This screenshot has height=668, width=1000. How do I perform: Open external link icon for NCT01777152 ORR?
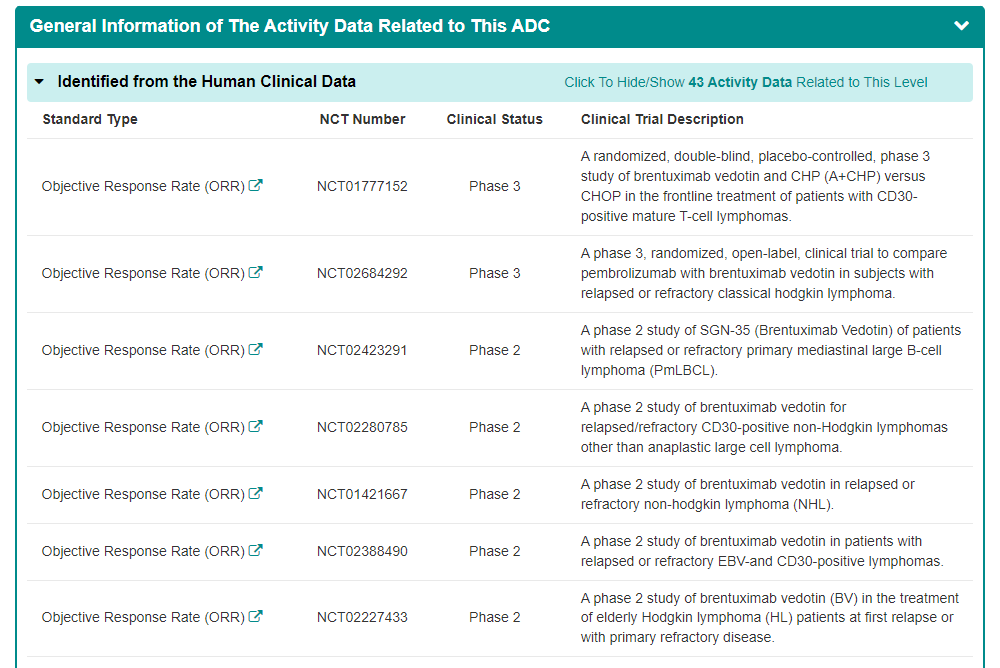(x=256, y=185)
